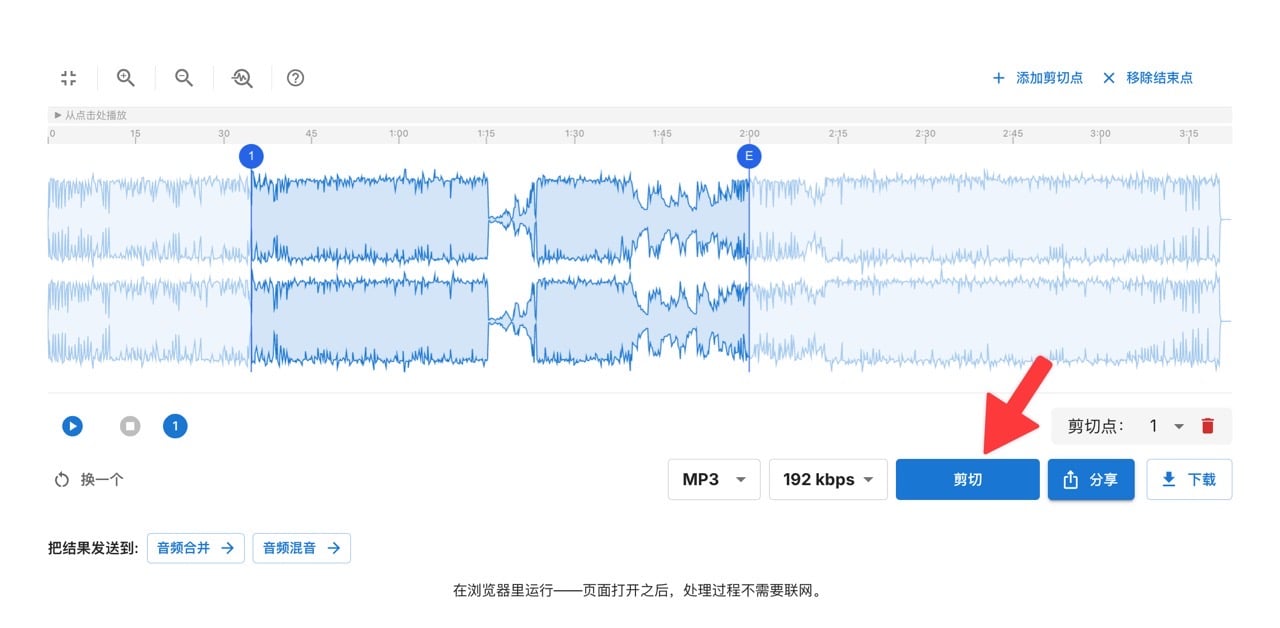Viewport: 1280px width, 628px height.
Task: Click the 下载 download button
Action: [x=1189, y=479]
